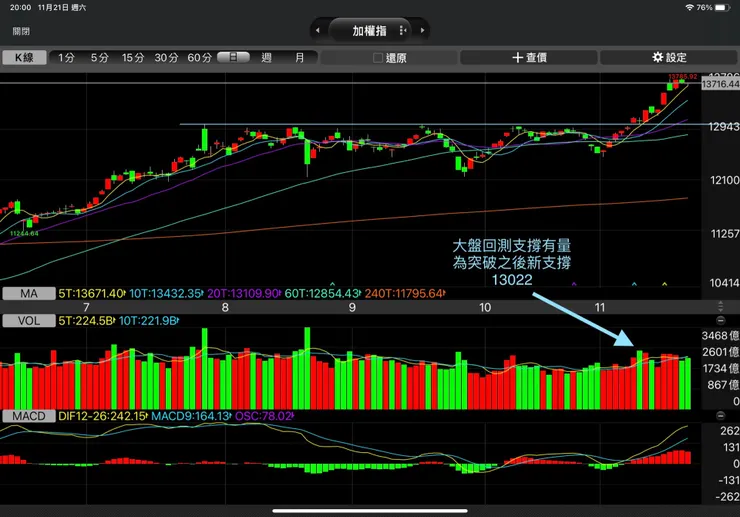
Task: Tap the panel resize handle beside the month axis
Action: click(720, 306)
